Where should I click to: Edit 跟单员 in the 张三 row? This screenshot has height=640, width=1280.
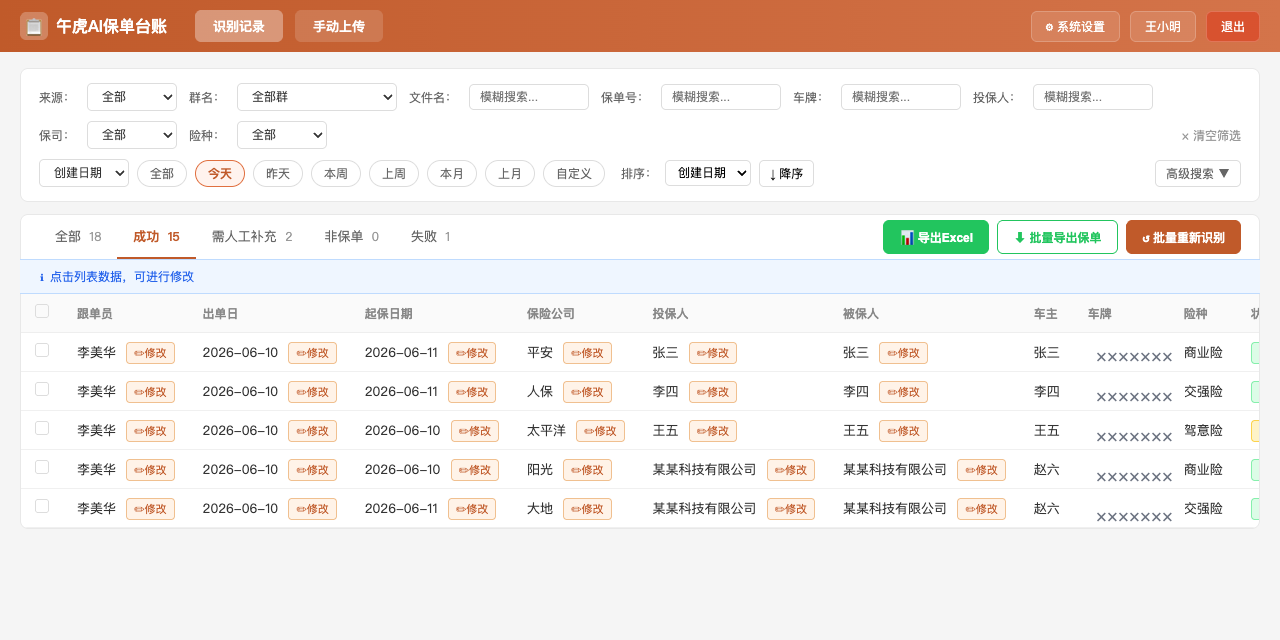pyautogui.click(x=150, y=353)
